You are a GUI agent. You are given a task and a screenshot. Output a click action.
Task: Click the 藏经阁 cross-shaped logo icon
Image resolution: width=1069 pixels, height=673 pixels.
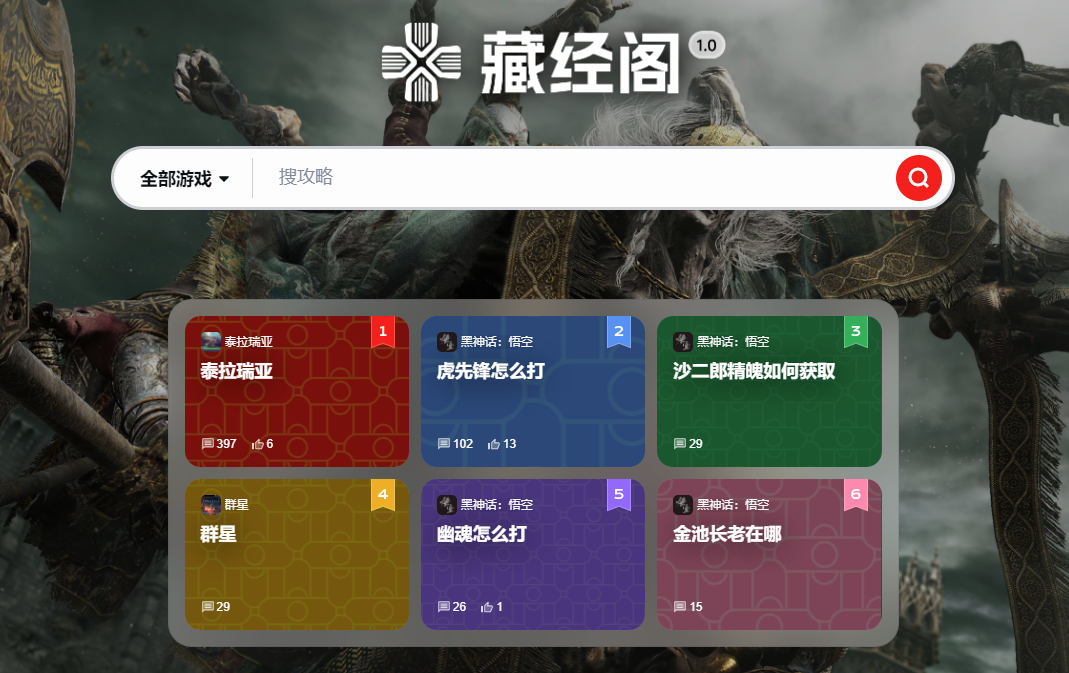click(x=421, y=62)
